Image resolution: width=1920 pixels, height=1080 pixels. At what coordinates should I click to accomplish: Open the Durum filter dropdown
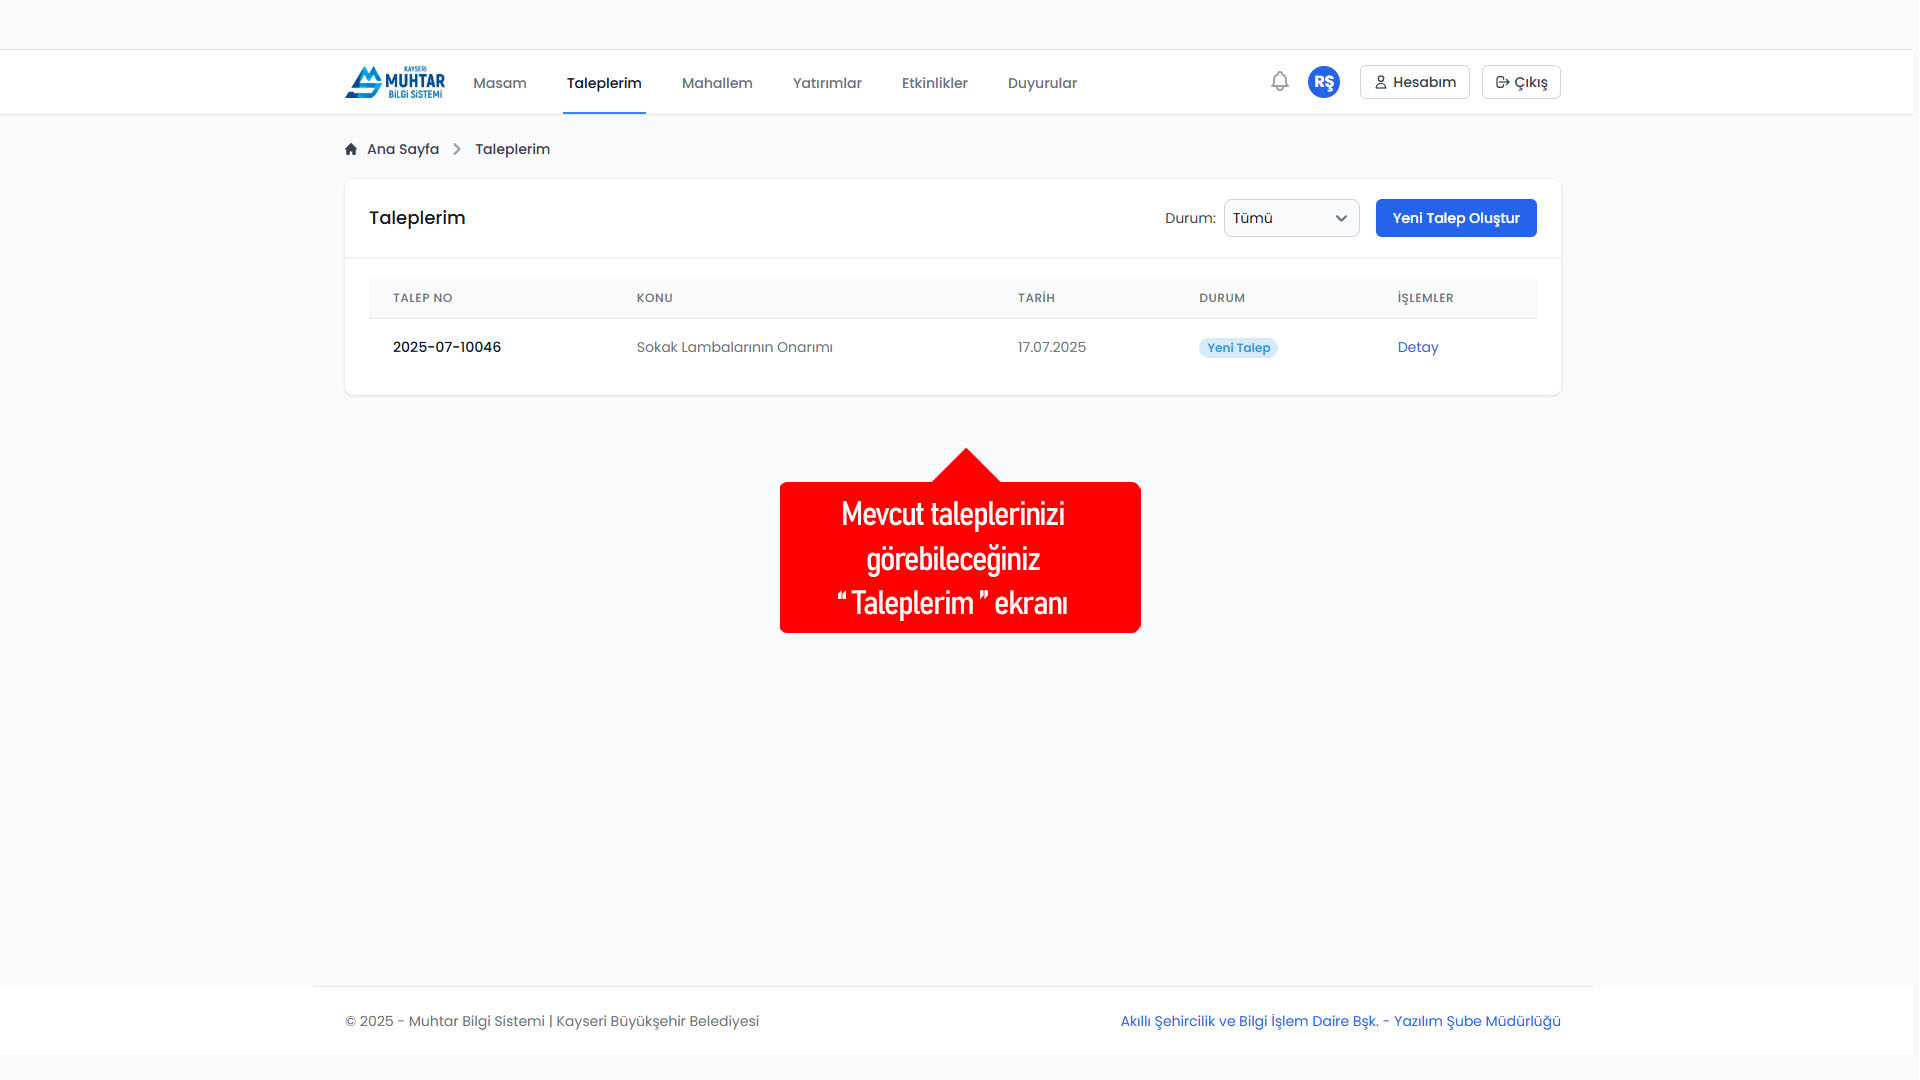pos(1292,218)
